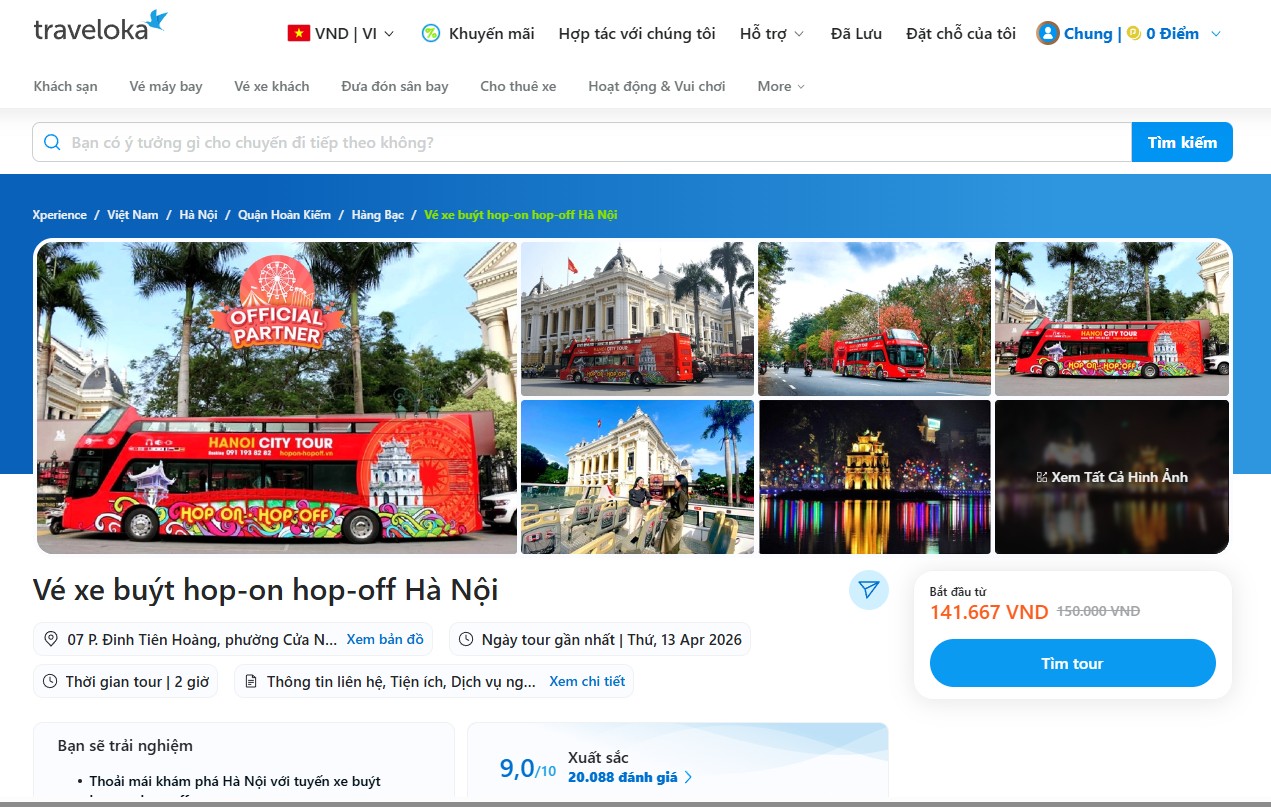
Task: Click the search magnifier icon
Action: (x=52, y=142)
